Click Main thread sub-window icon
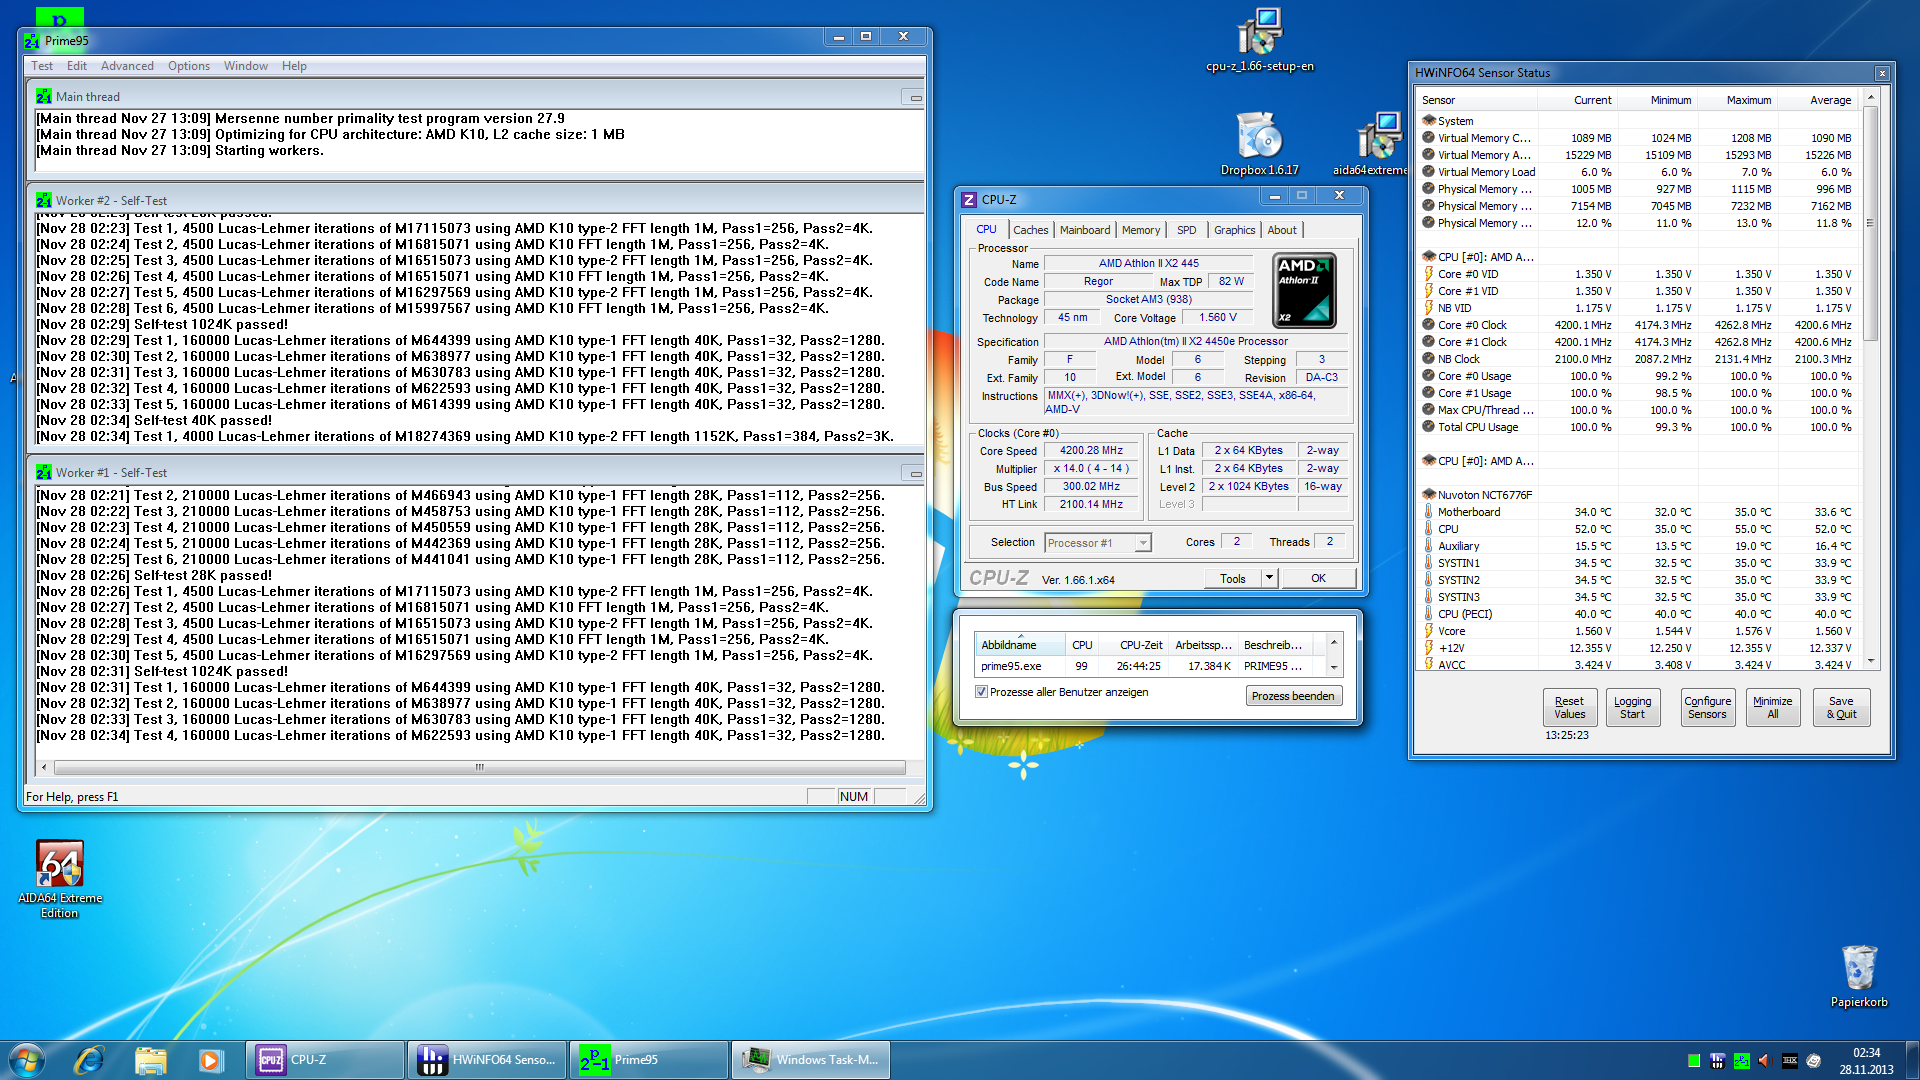Screen dimensions: 1920x1080 [44, 97]
